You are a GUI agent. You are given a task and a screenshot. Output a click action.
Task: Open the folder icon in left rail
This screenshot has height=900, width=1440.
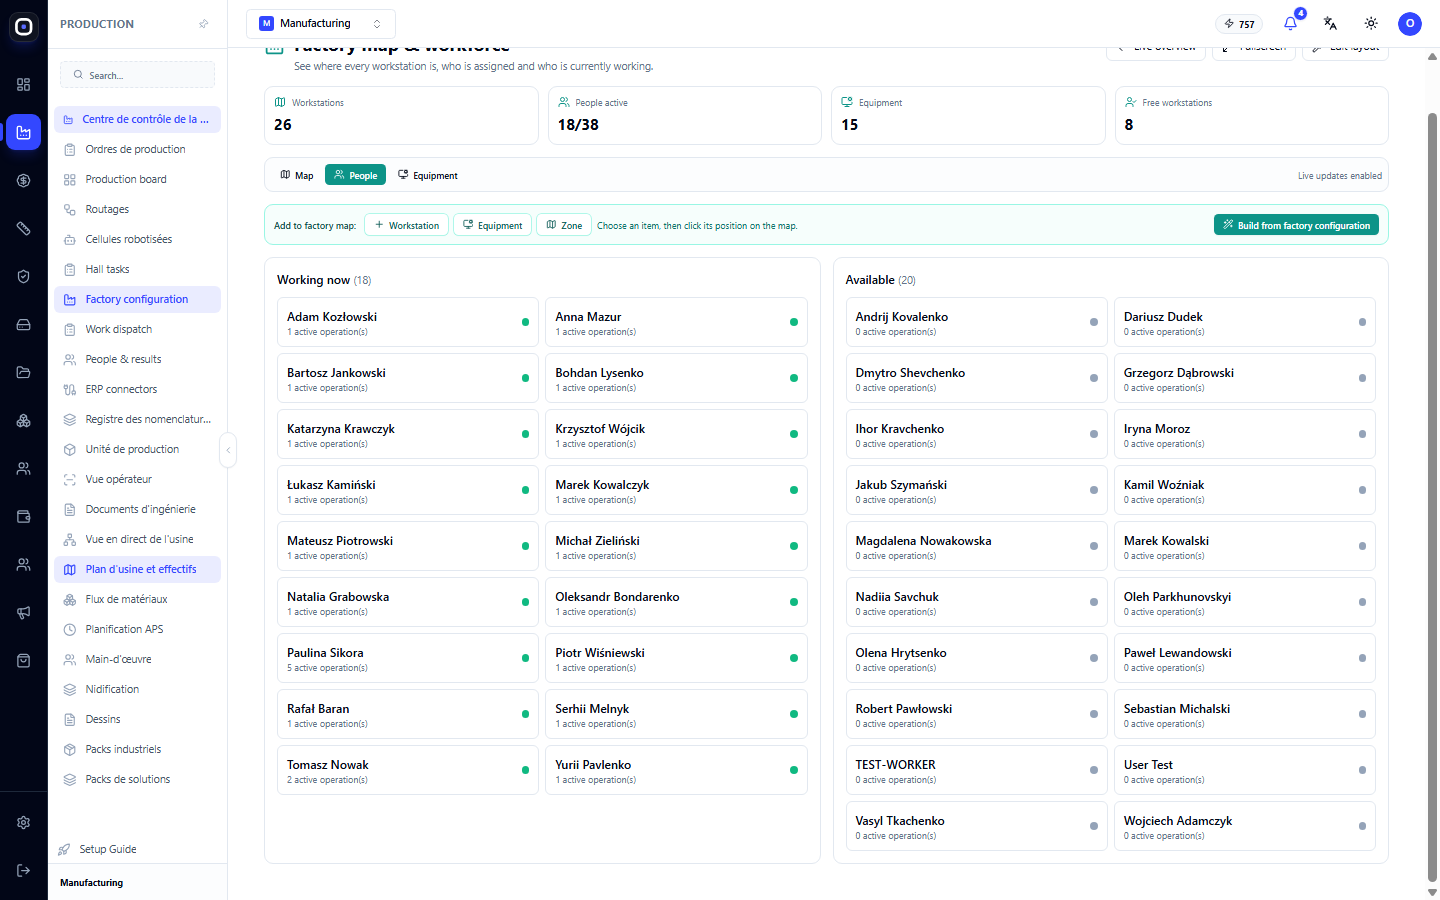(24, 373)
